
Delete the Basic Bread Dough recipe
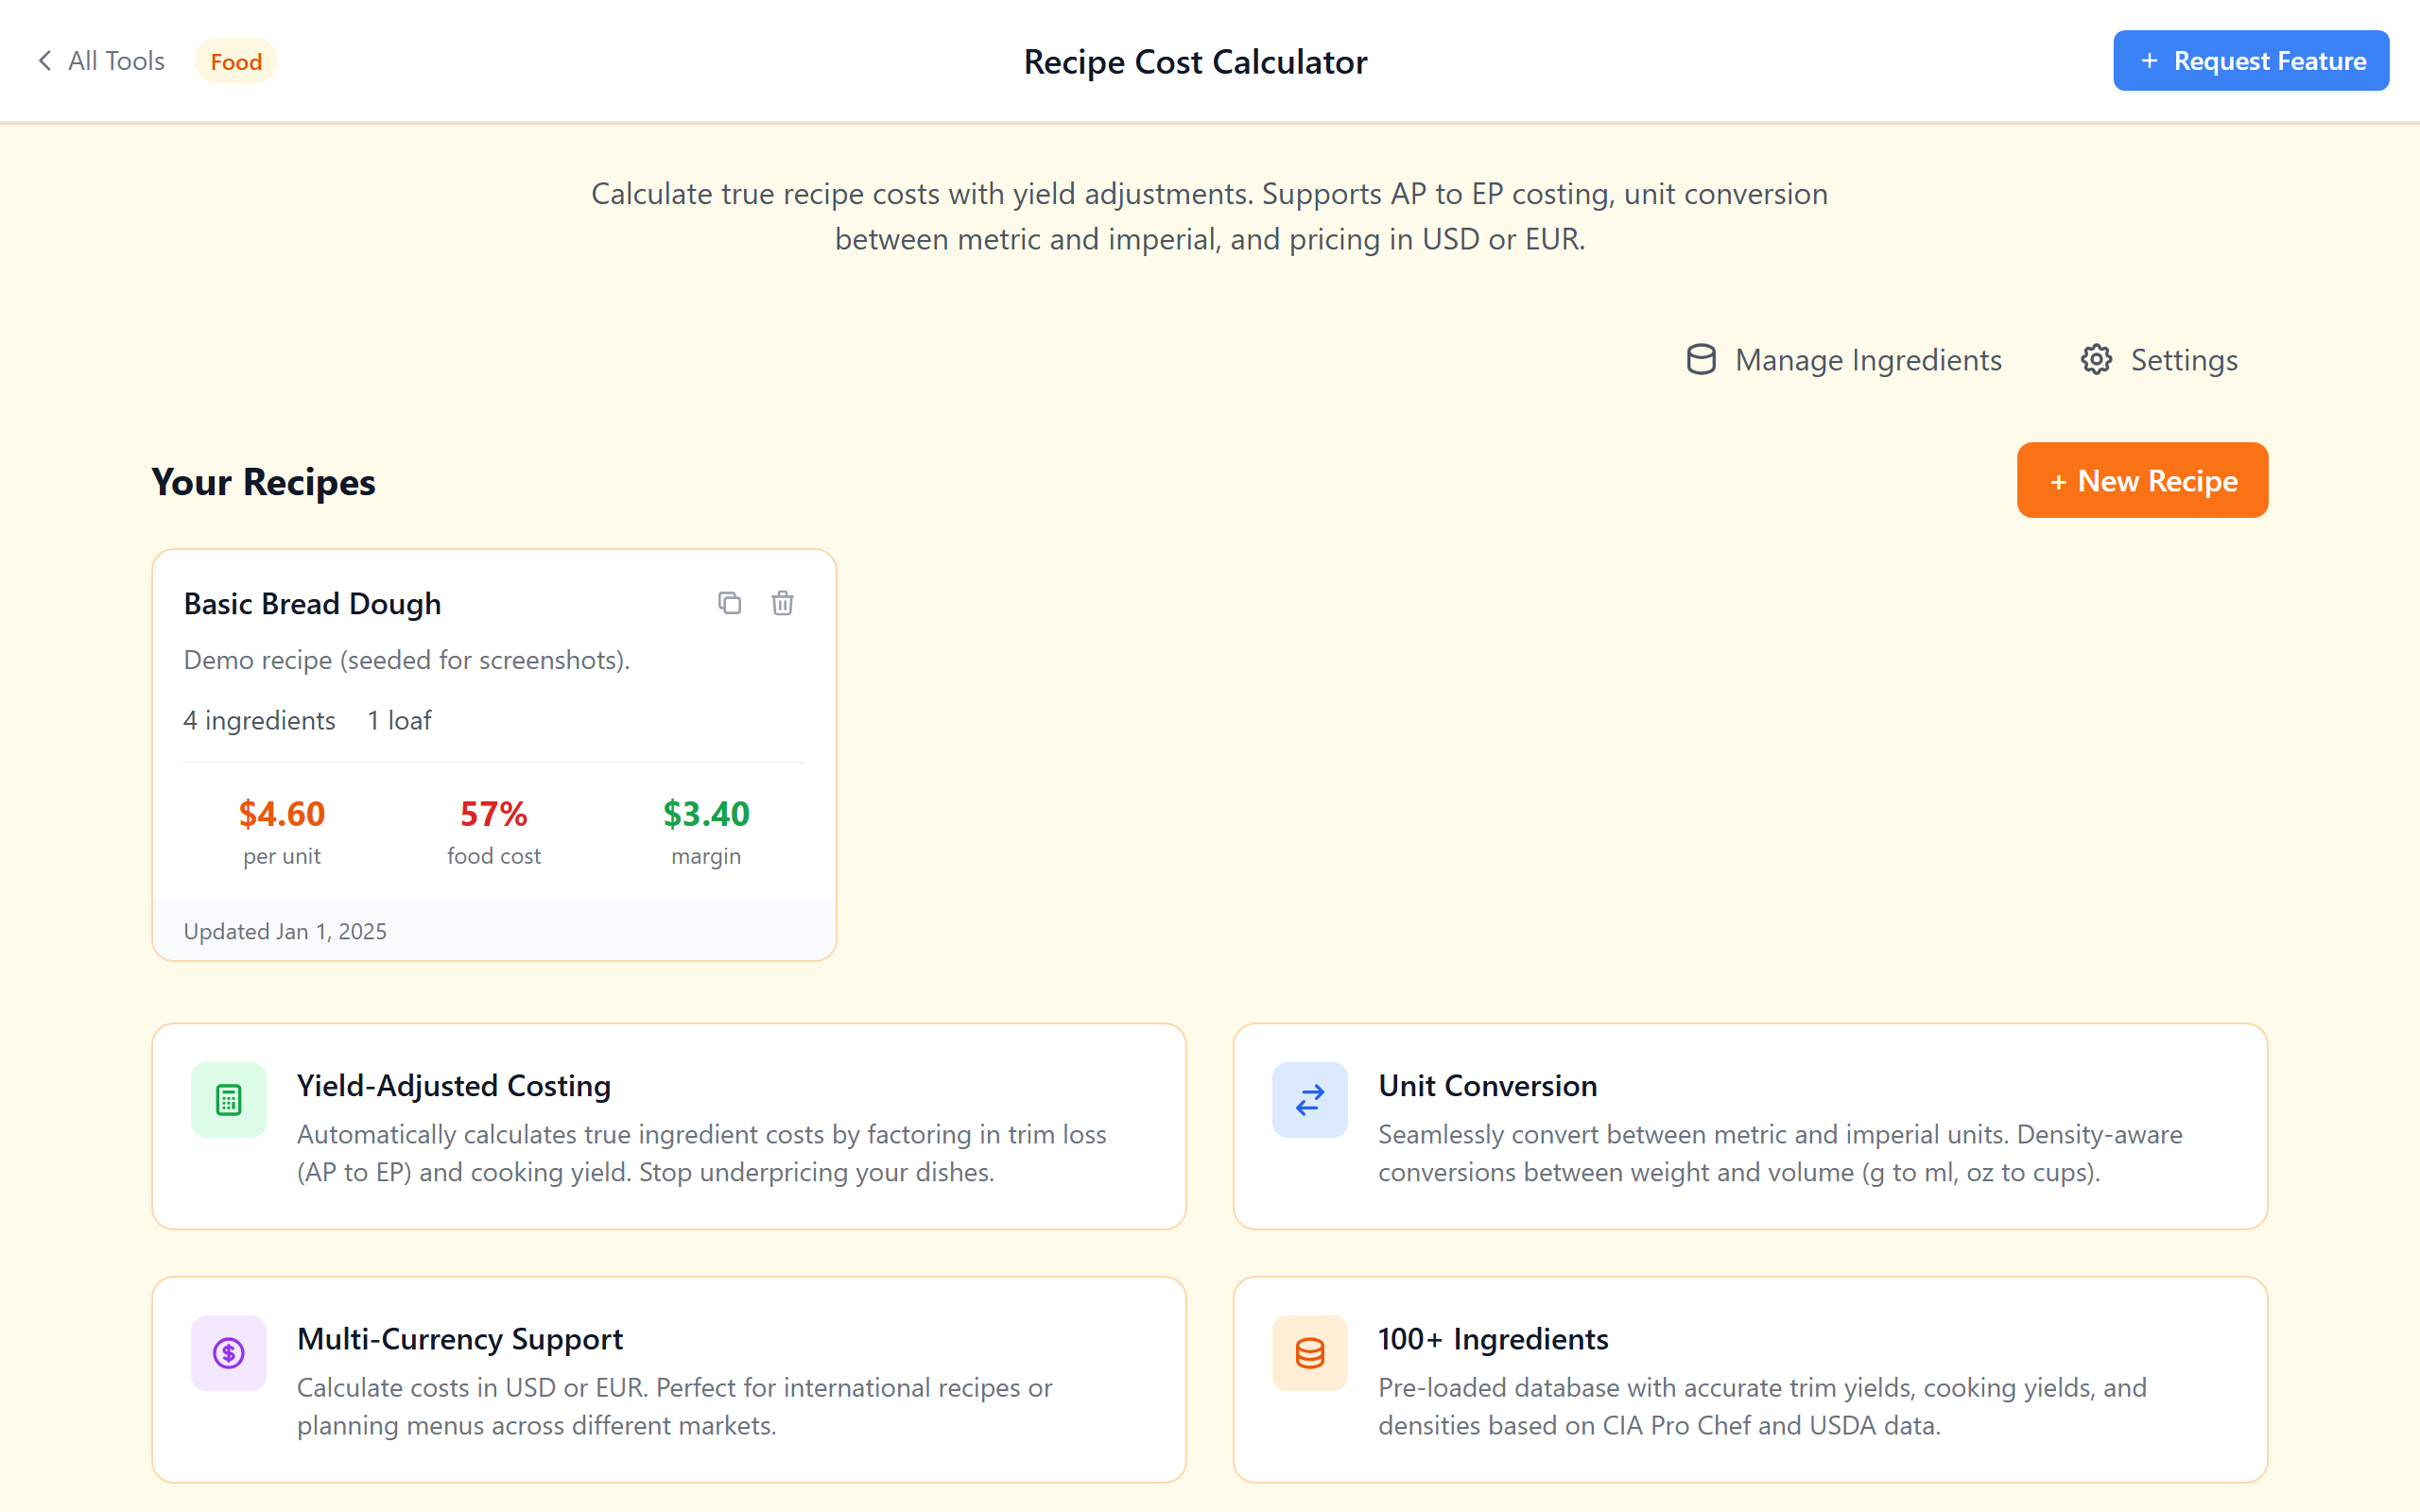782,603
